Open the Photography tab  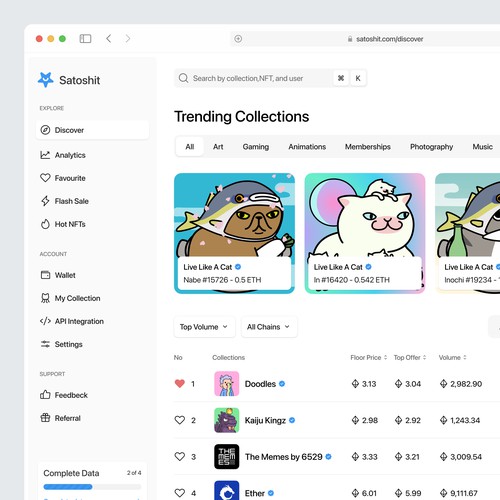pos(431,147)
